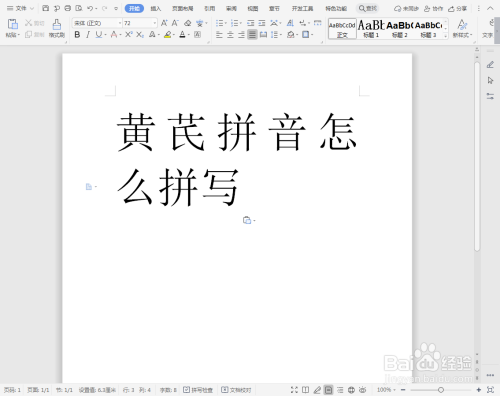Click the sort icon in ribbon
Image resolution: width=500 pixels, height=396 pixels.
290,23
